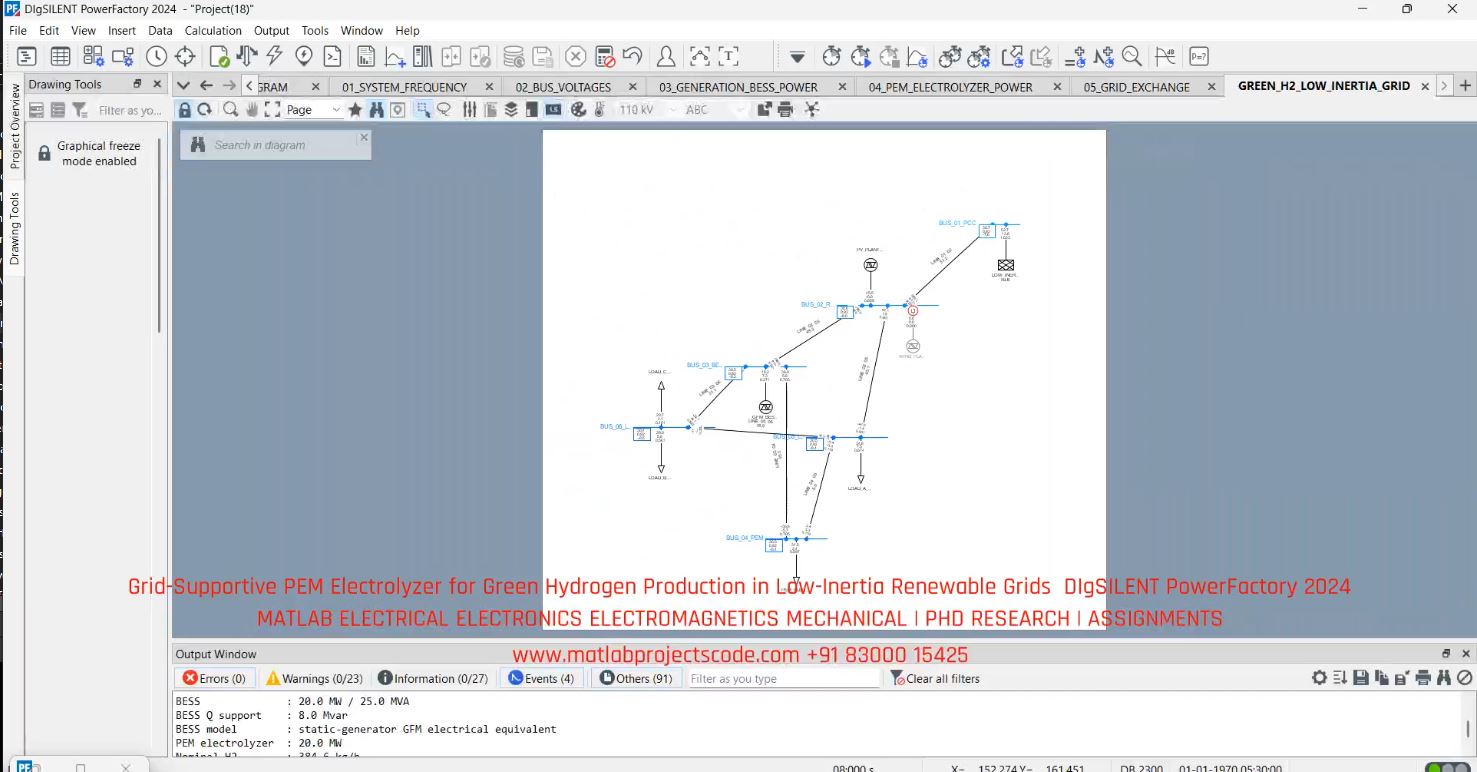Add a new tab with plus button

1464,86
